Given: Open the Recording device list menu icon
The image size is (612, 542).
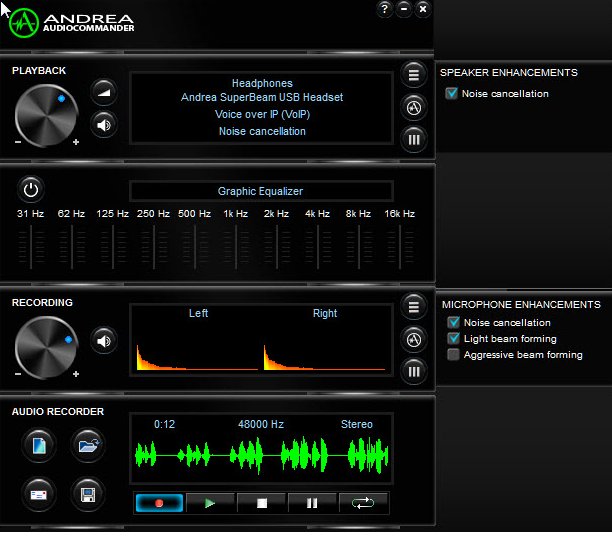Looking at the screenshot, I should [414, 306].
